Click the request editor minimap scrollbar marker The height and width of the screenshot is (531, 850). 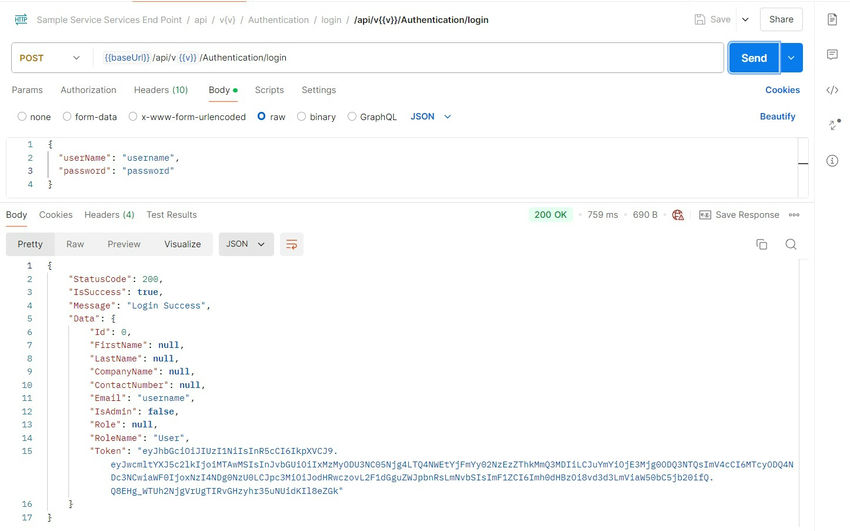(x=803, y=163)
